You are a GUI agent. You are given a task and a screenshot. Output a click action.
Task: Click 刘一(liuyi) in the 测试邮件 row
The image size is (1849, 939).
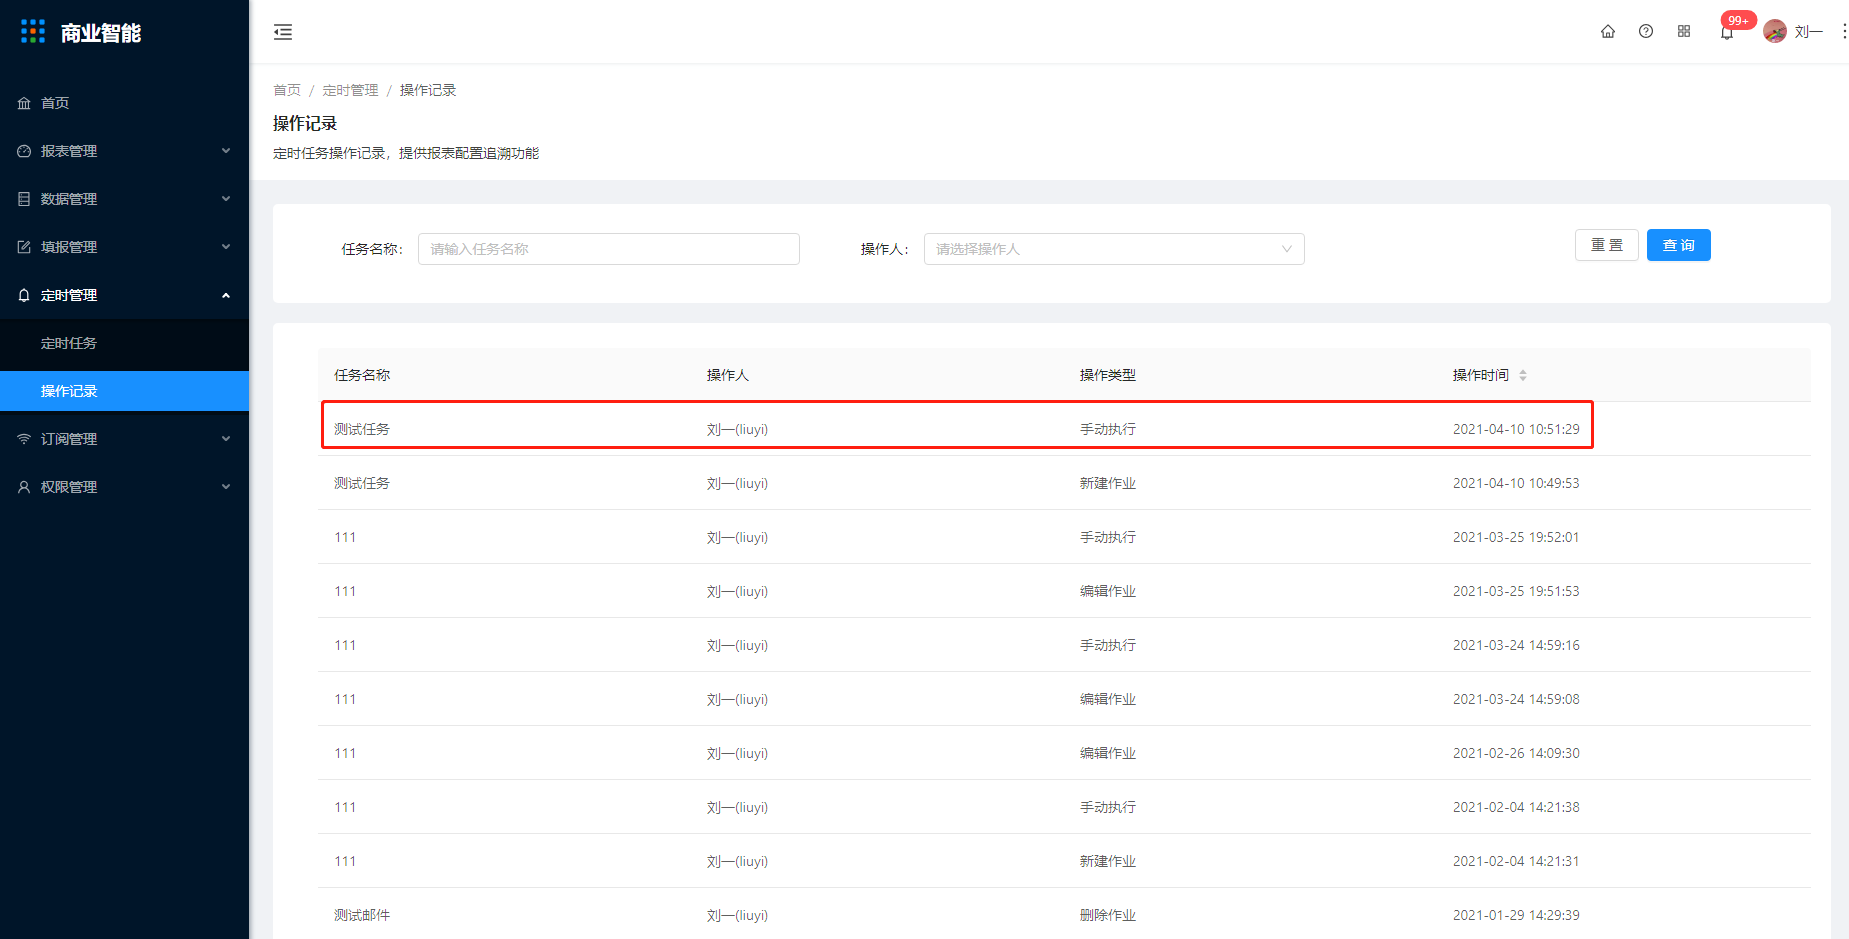click(738, 915)
